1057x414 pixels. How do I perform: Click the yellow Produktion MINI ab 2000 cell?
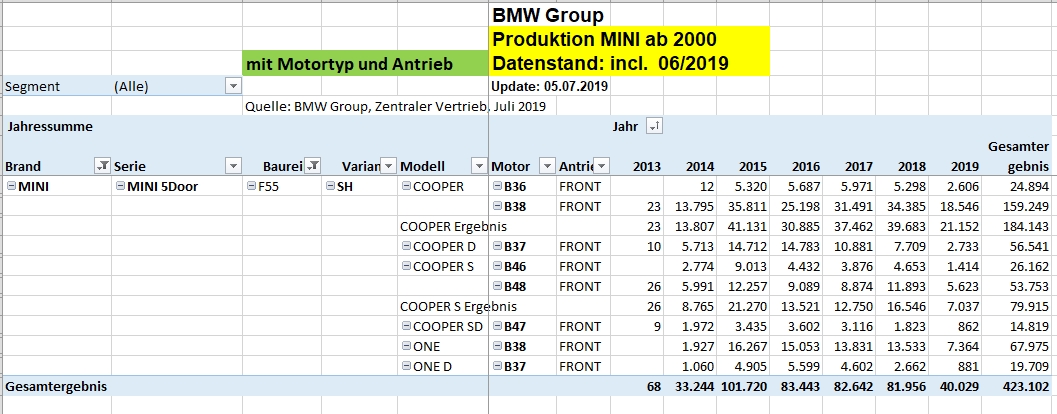(x=629, y=41)
